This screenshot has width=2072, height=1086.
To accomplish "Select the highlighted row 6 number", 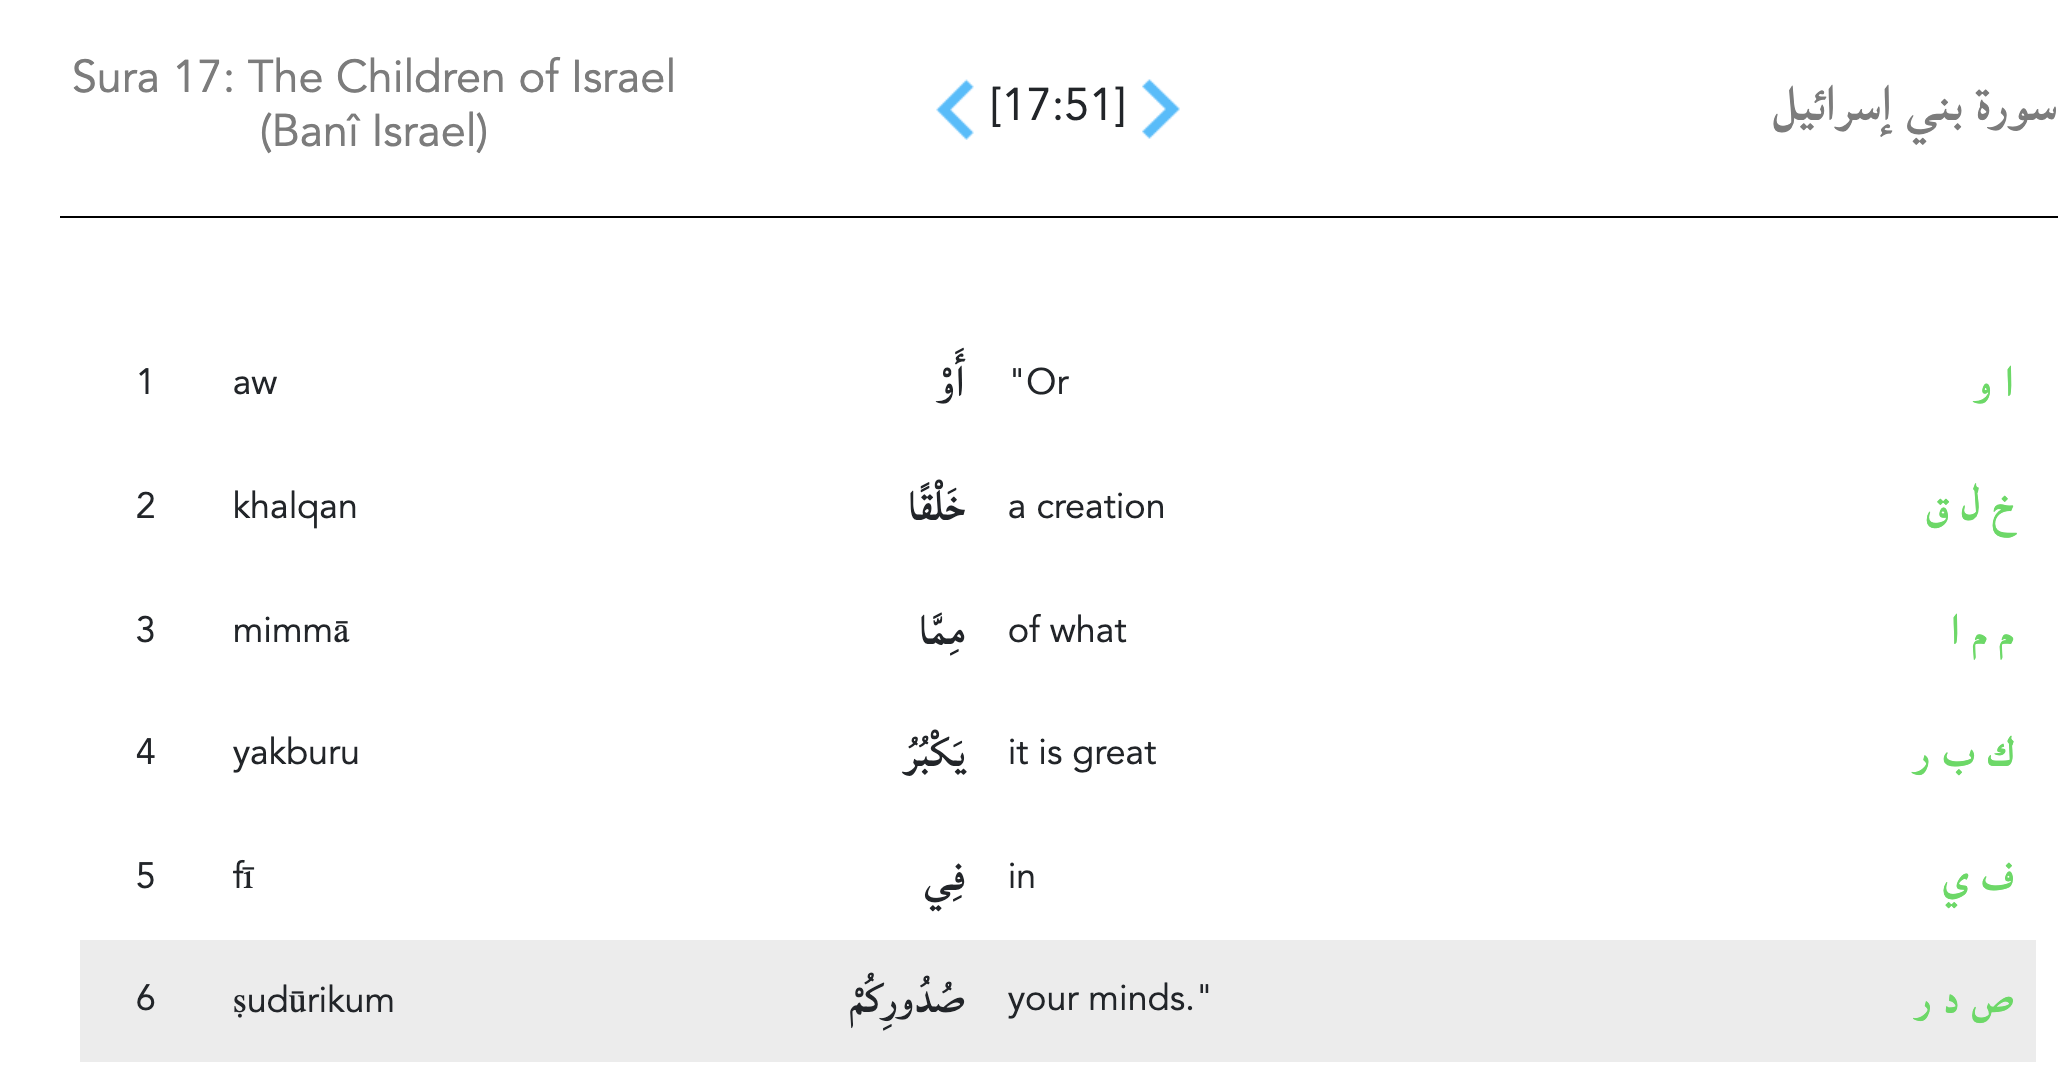I will tap(146, 999).
